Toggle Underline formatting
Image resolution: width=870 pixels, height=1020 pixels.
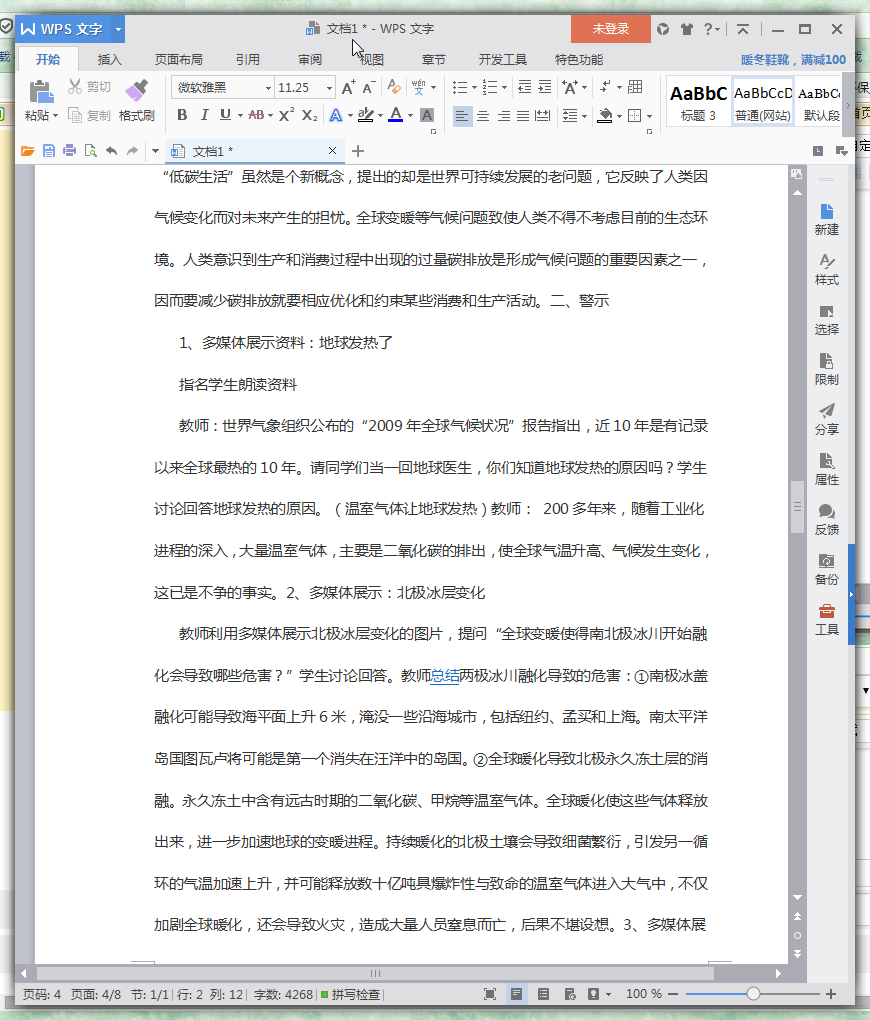tap(225, 115)
